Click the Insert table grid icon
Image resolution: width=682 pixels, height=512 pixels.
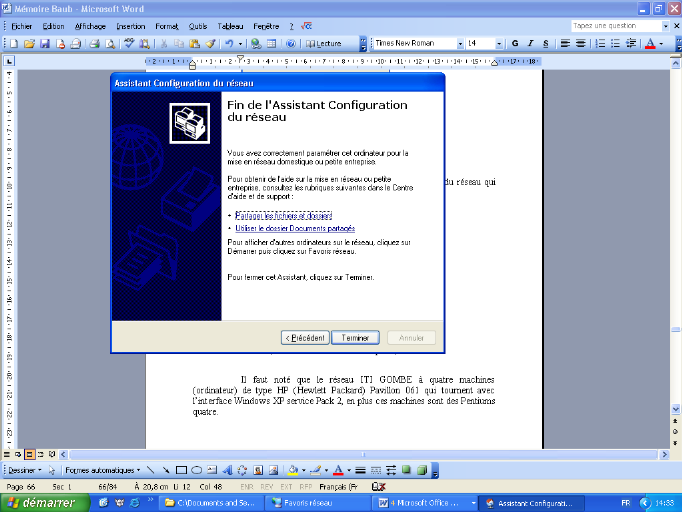(271, 44)
